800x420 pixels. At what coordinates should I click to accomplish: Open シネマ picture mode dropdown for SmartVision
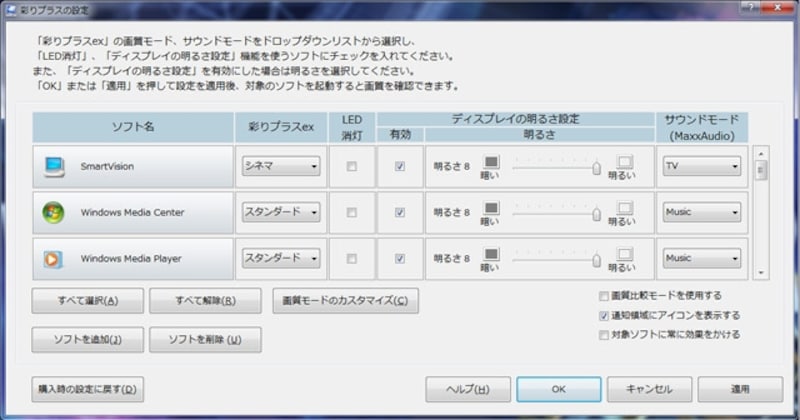coord(281,166)
